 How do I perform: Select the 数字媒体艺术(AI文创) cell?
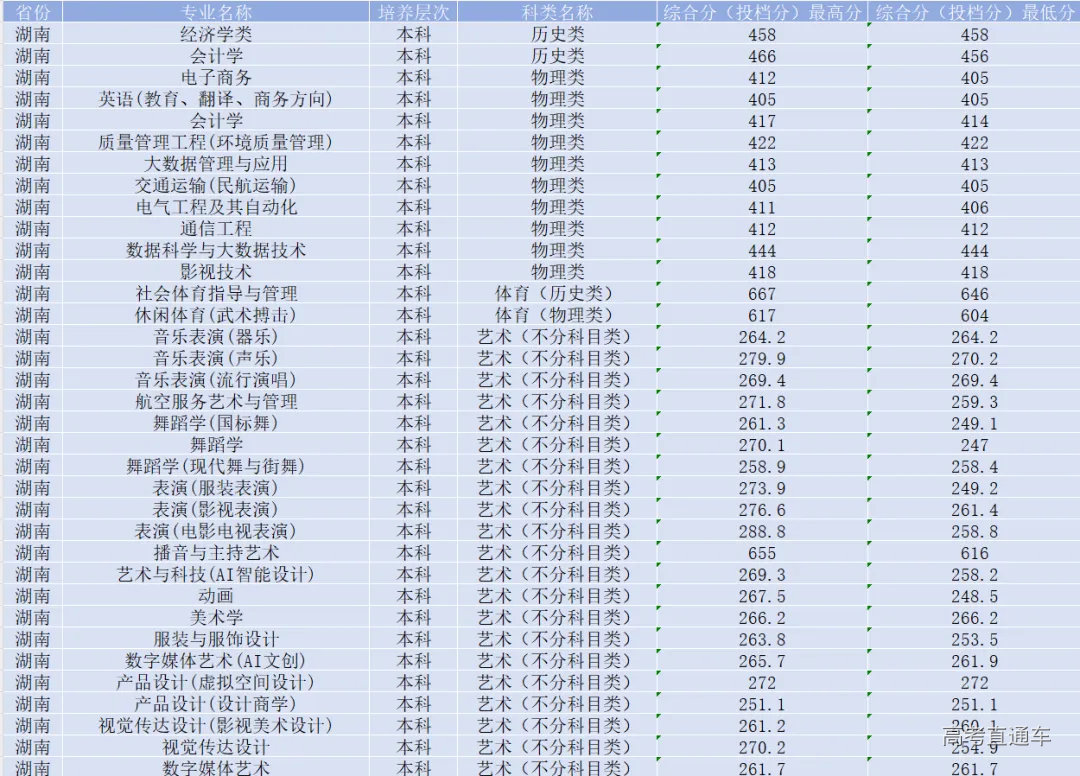216,660
